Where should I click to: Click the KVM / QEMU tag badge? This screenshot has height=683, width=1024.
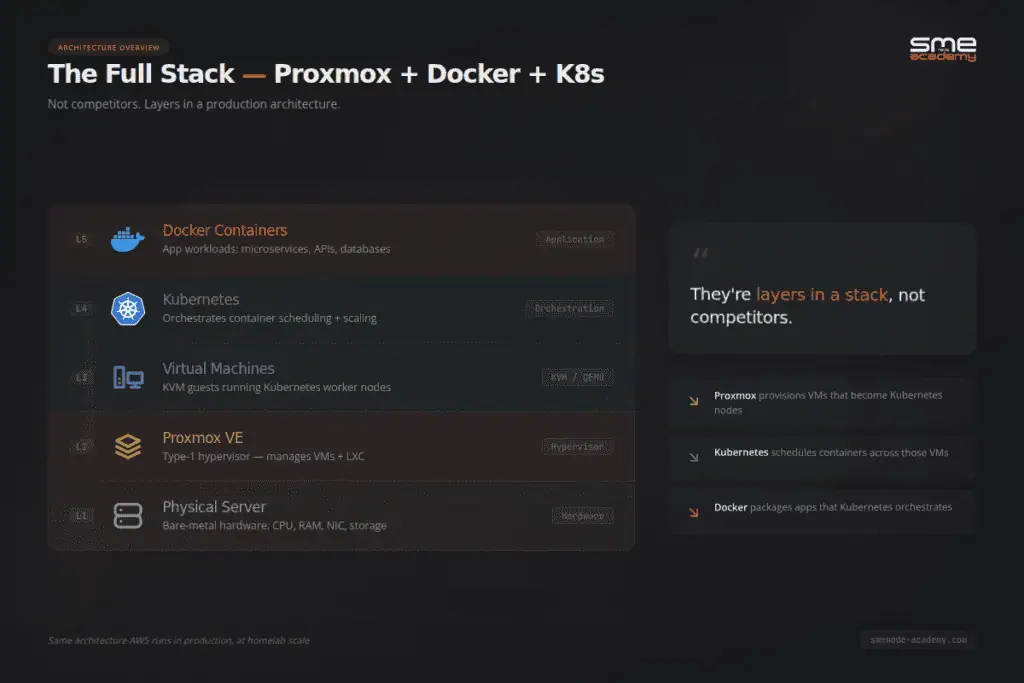pos(577,377)
